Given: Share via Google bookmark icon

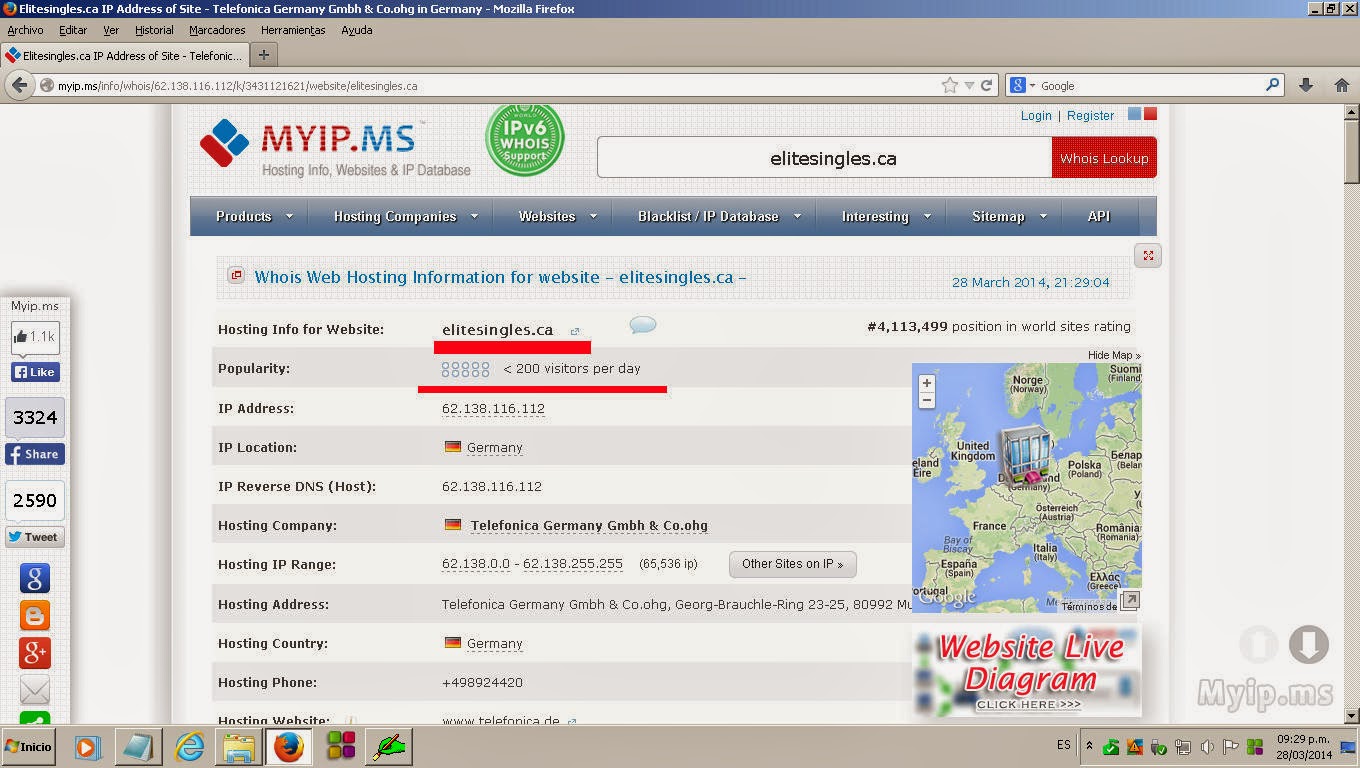Looking at the screenshot, I should 35,578.
